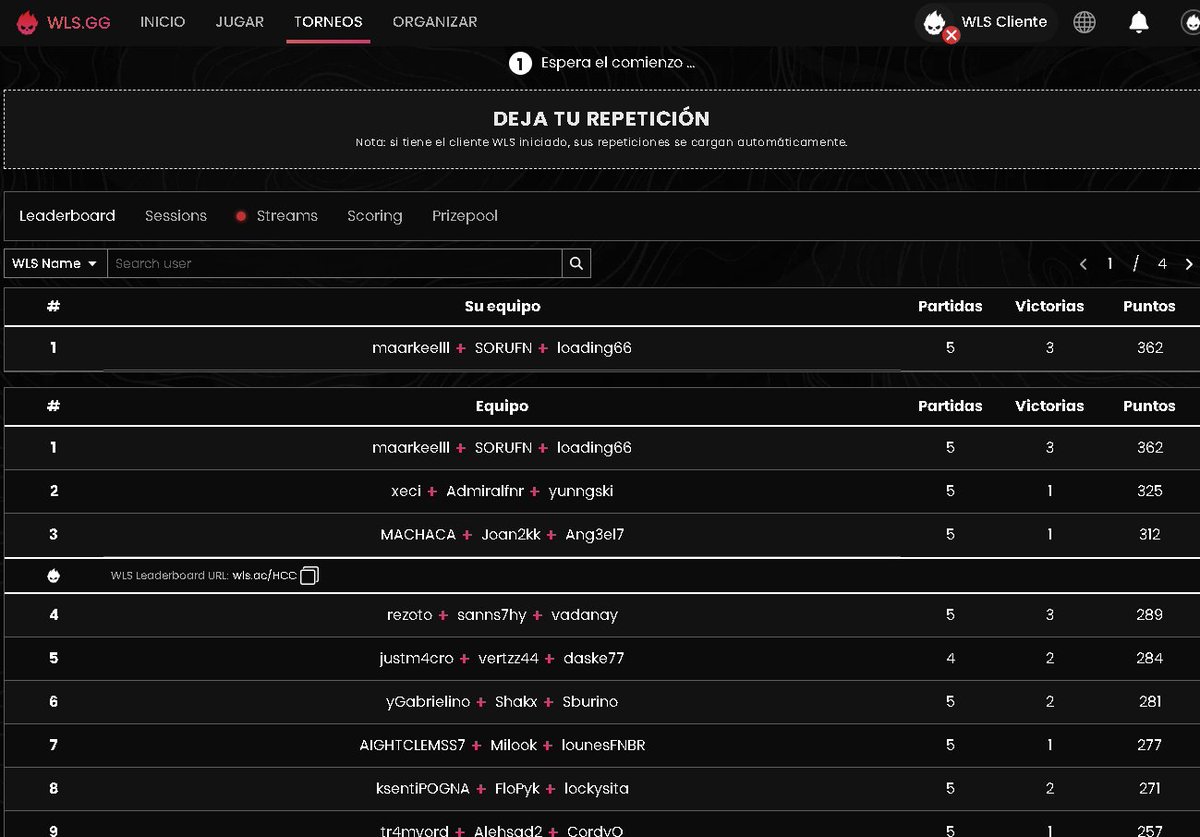Click the wls.ac/HCC link

click(264, 576)
